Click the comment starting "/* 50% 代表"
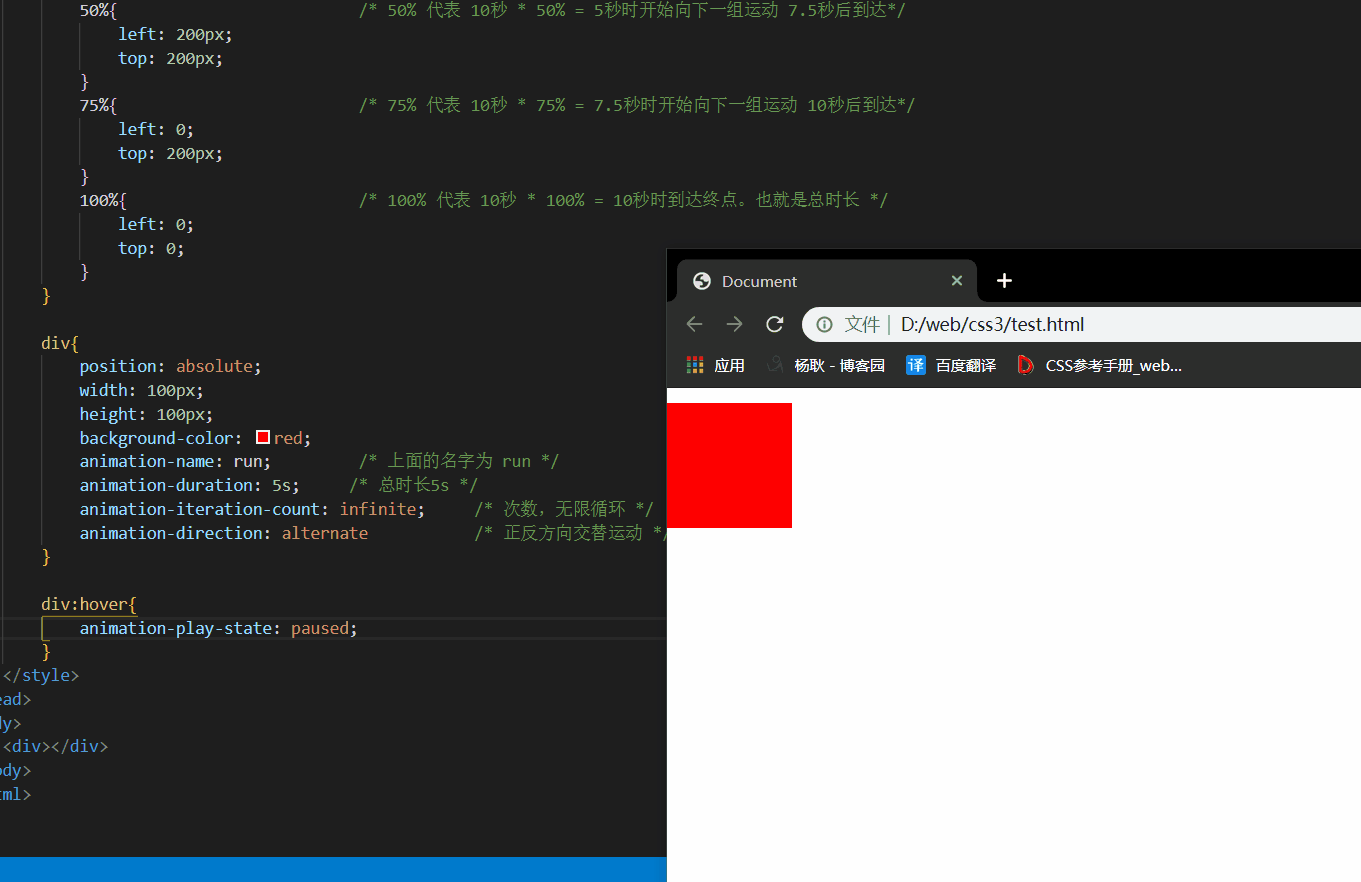 point(633,10)
